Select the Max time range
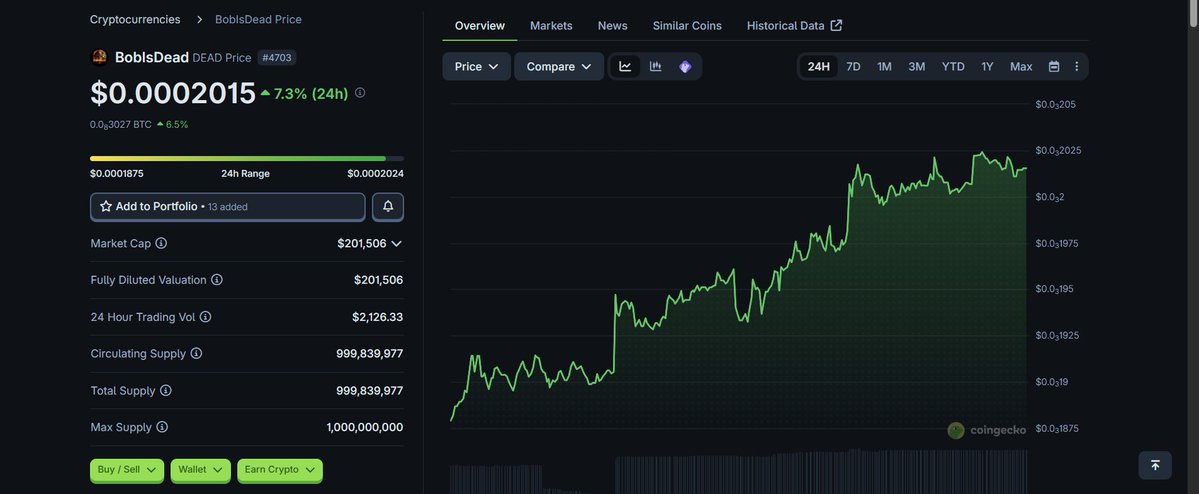Viewport: 1199px width, 494px height. pyautogui.click(x=1021, y=67)
